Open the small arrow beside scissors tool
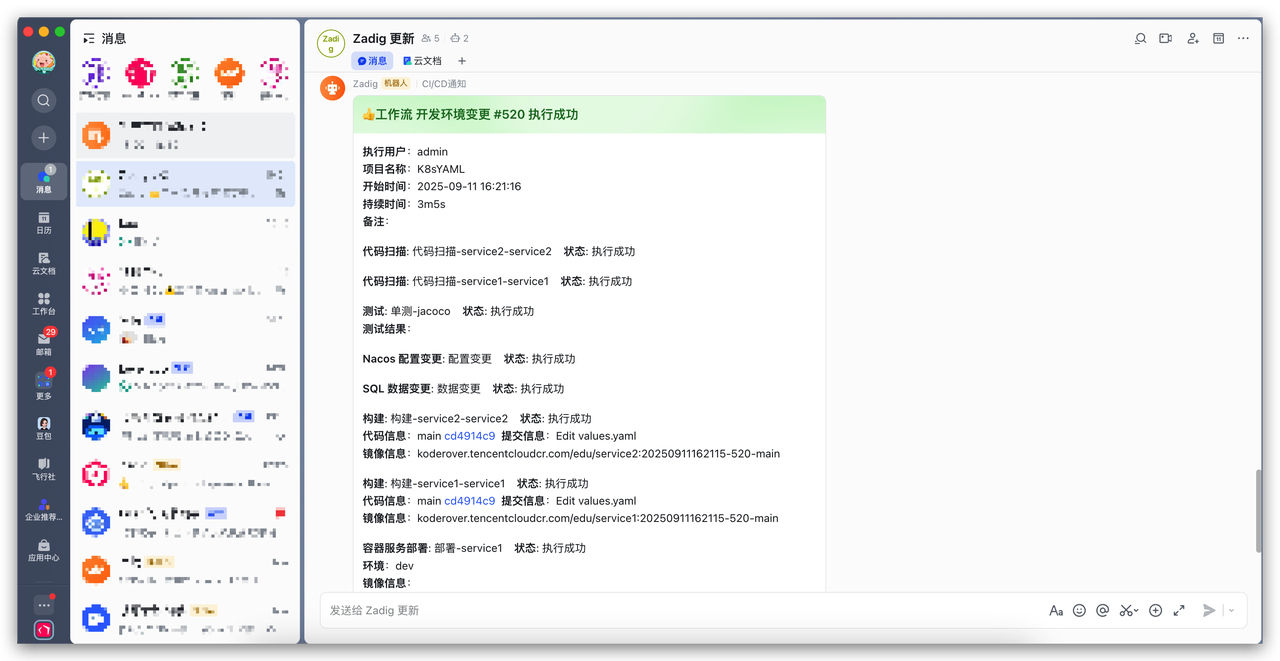Viewport: 1280px width, 661px height. [x=1137, y=611]
